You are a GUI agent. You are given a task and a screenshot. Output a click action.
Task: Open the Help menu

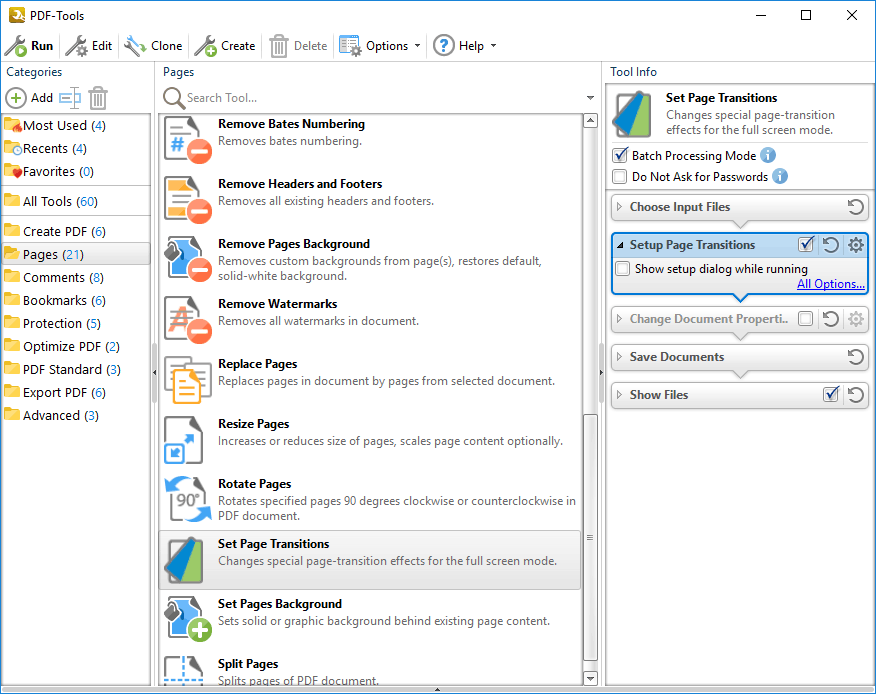(465, 46)
